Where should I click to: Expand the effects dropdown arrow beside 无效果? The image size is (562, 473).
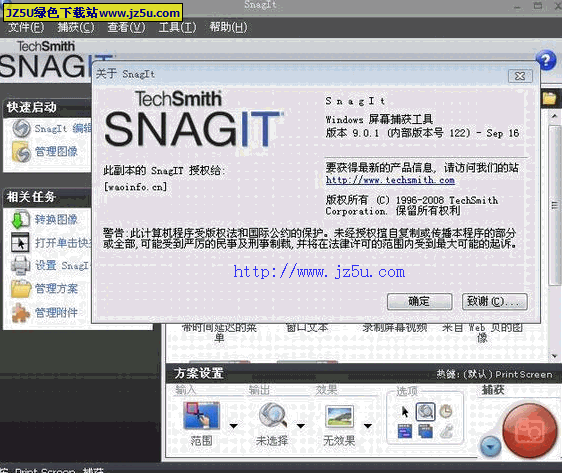point(368,426)
